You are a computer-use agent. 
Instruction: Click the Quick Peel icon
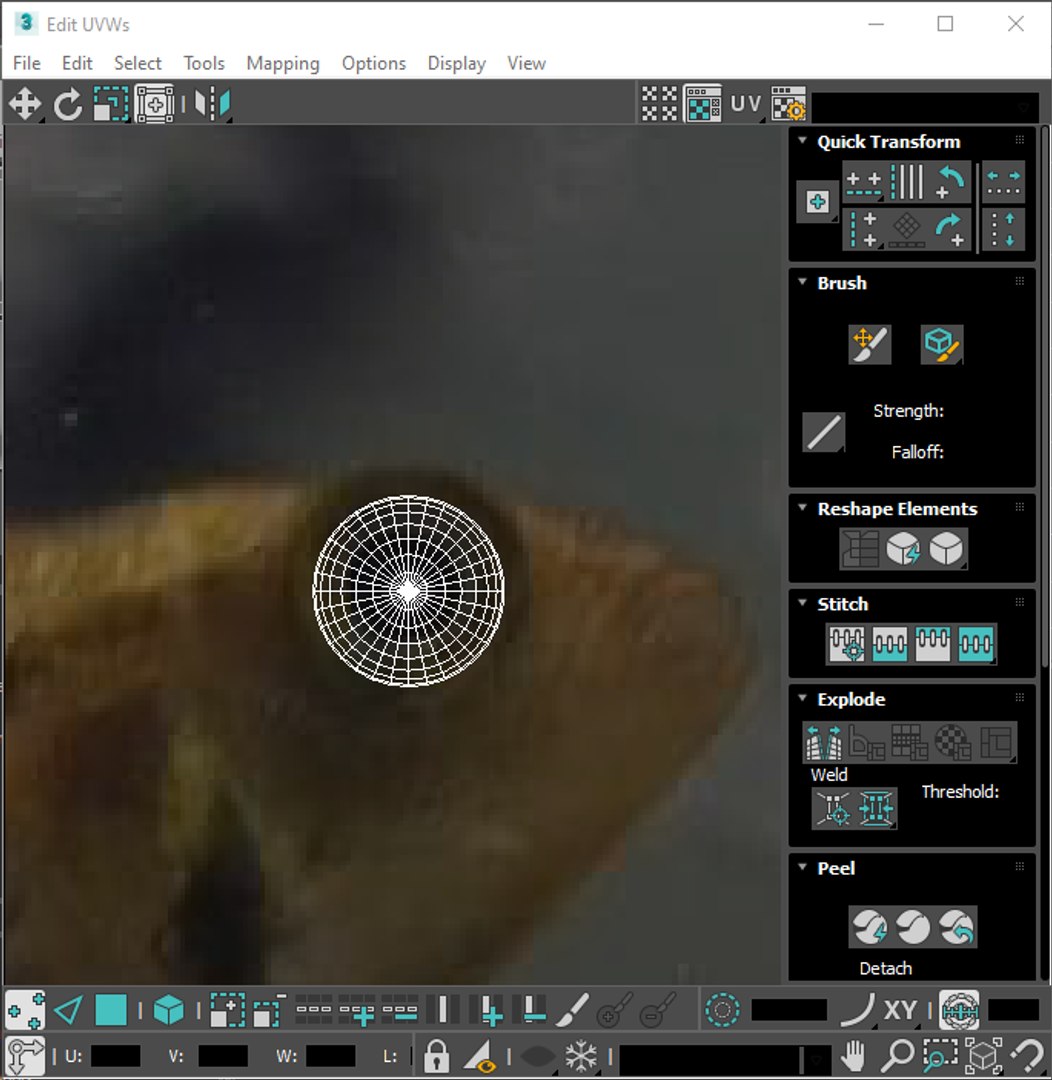click(x=869, y=927)
